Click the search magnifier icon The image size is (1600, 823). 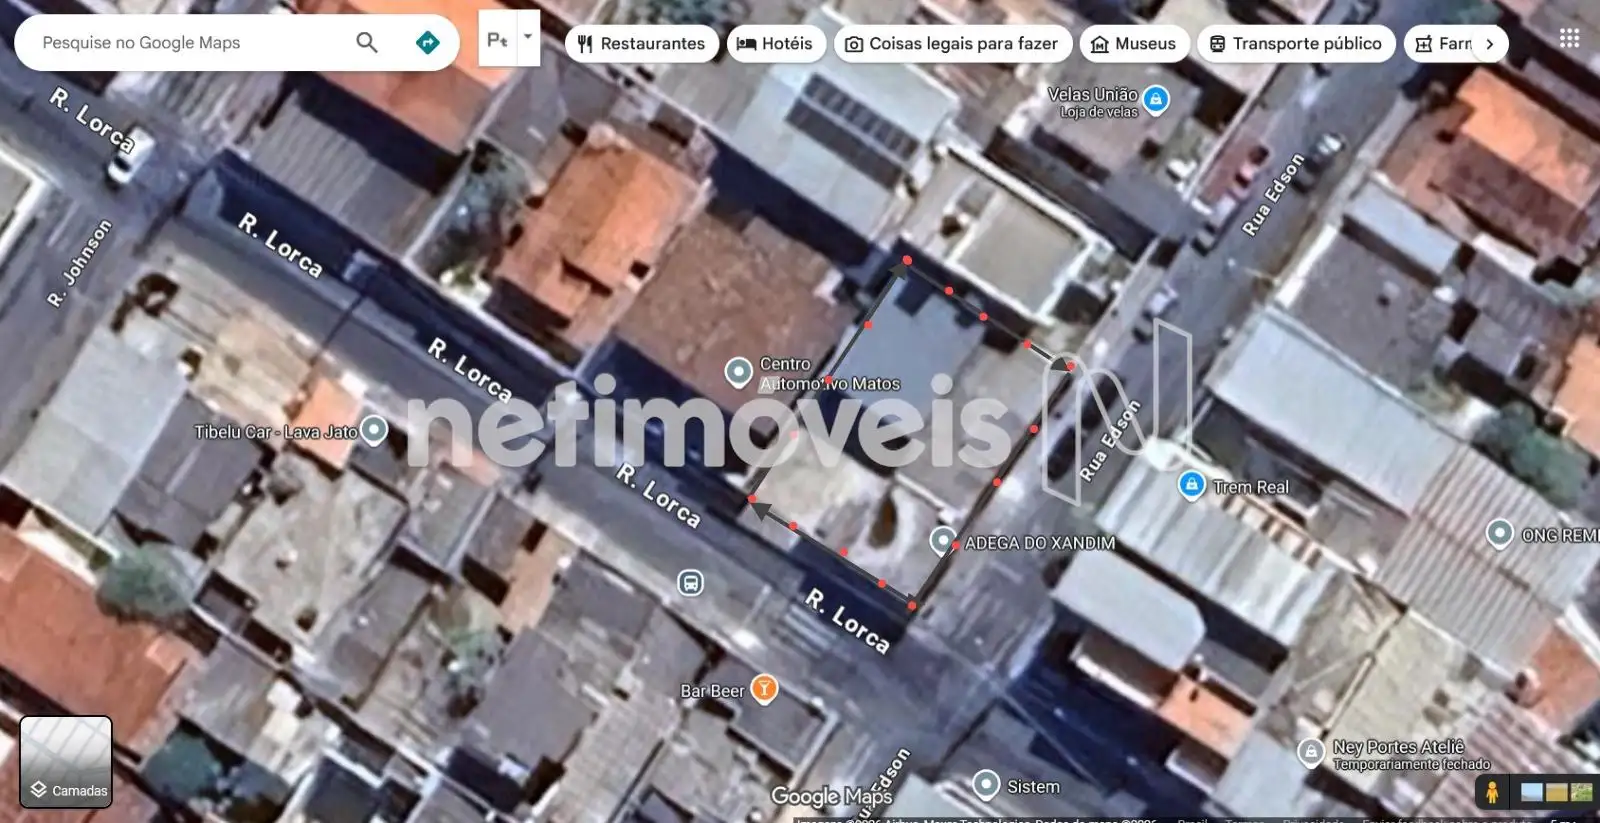pyautogui.click(x=367, y=42)
